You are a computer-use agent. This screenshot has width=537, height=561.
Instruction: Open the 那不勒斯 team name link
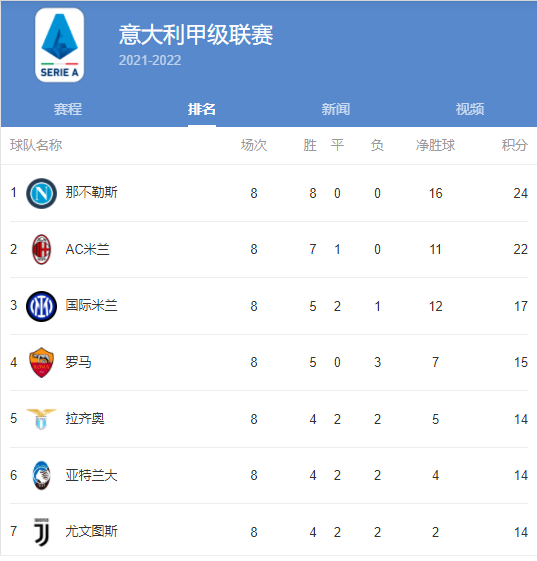(x=91, y=192)
